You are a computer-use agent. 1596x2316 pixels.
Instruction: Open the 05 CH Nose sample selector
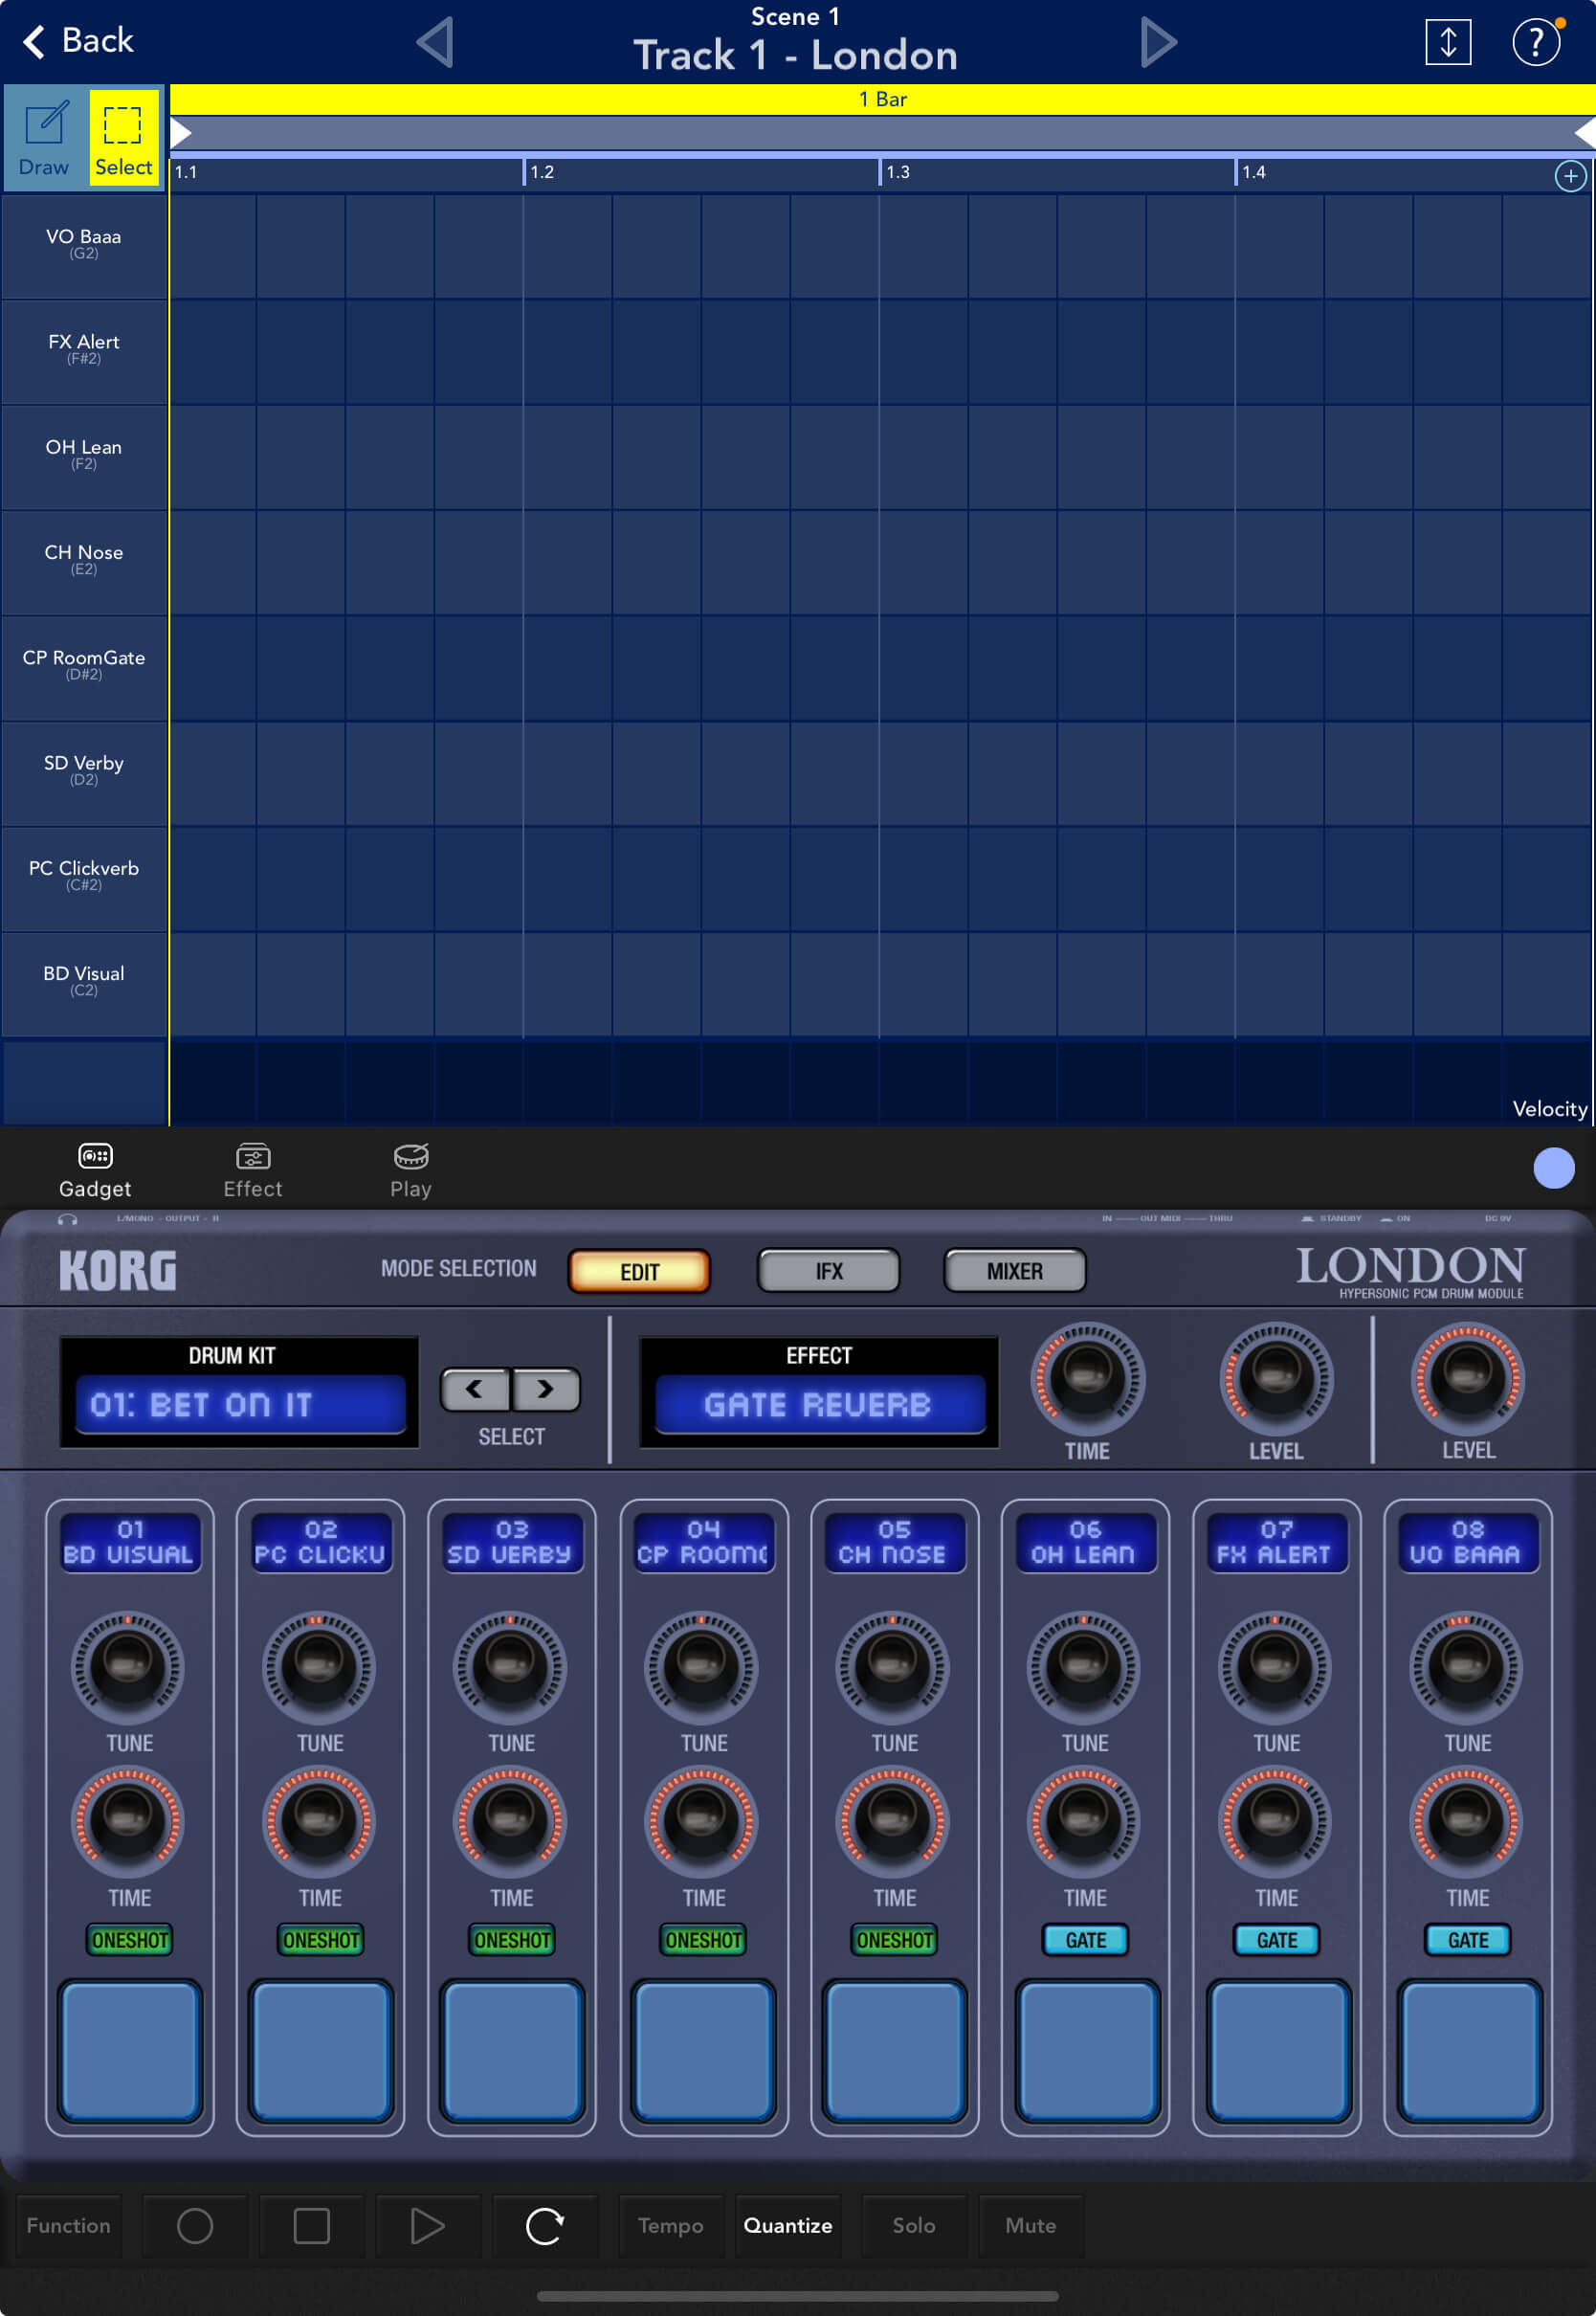click(x=894, y=1543)
